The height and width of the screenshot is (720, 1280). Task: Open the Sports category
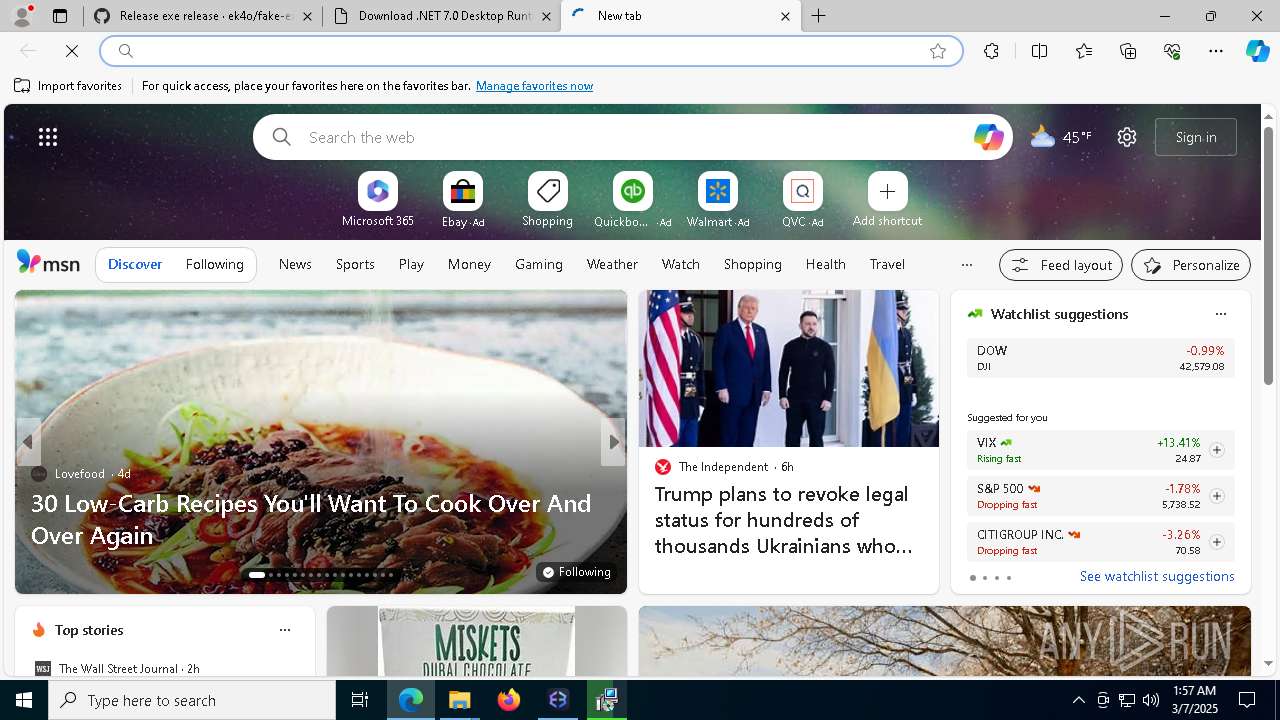355,264
